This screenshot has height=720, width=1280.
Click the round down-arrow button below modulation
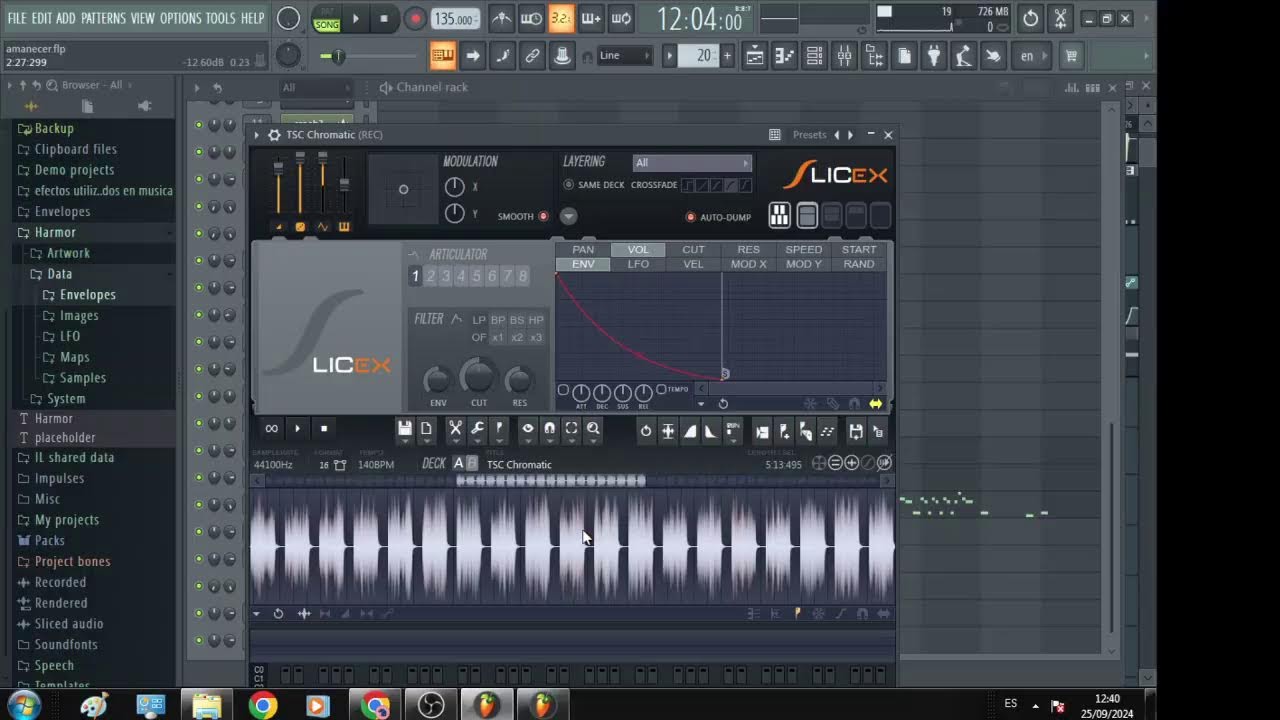click(x=568, y=216)
